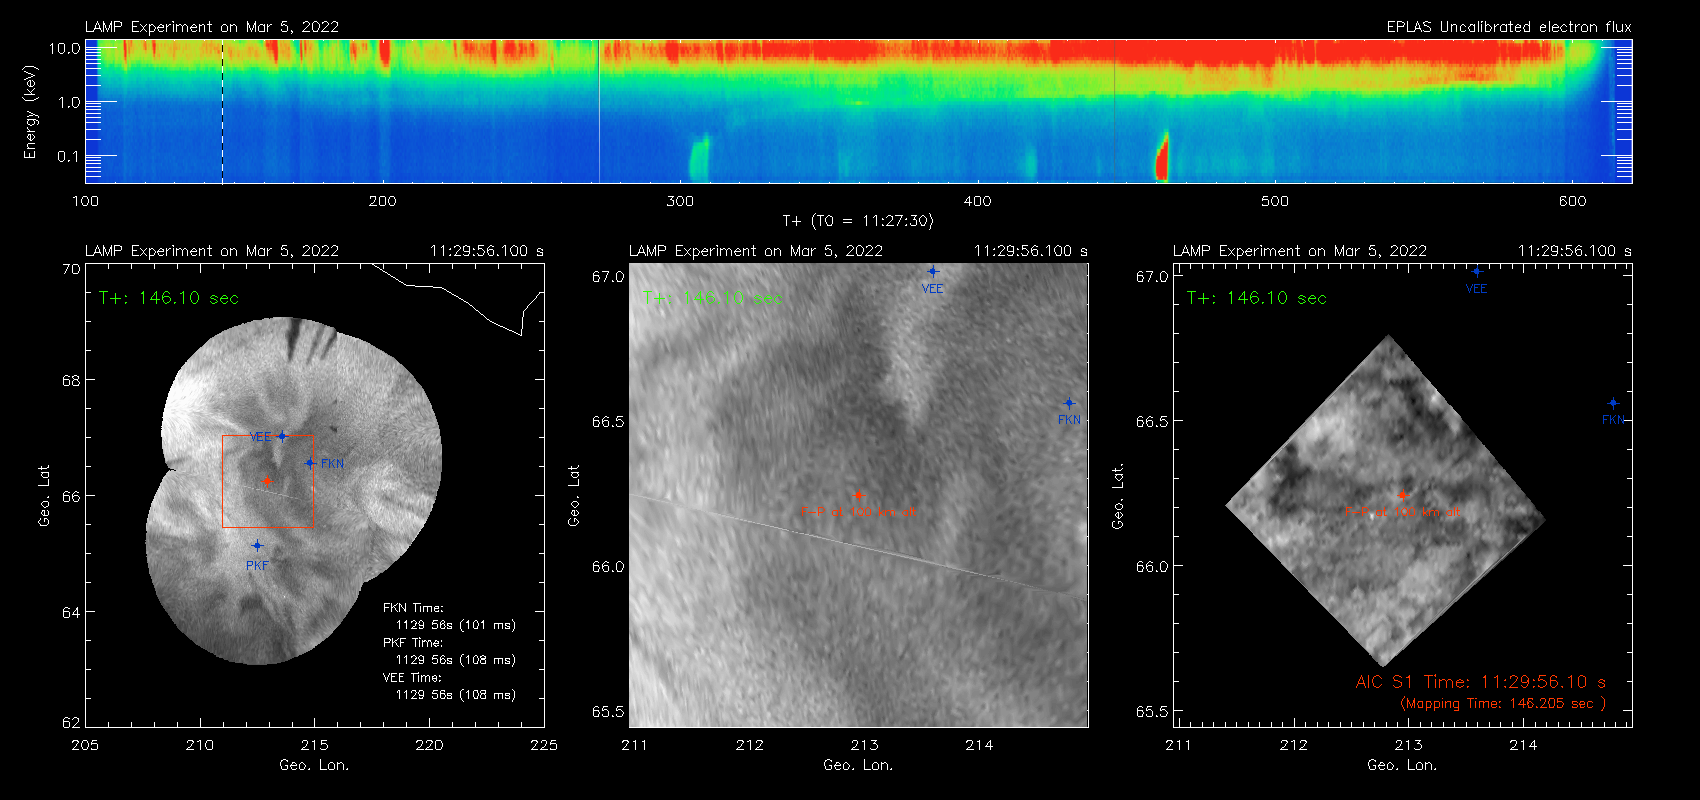Screen dimensions: 1700x800
Task: Click the diamond-shaped AIC camera image
Action: tap(1386, 501)
